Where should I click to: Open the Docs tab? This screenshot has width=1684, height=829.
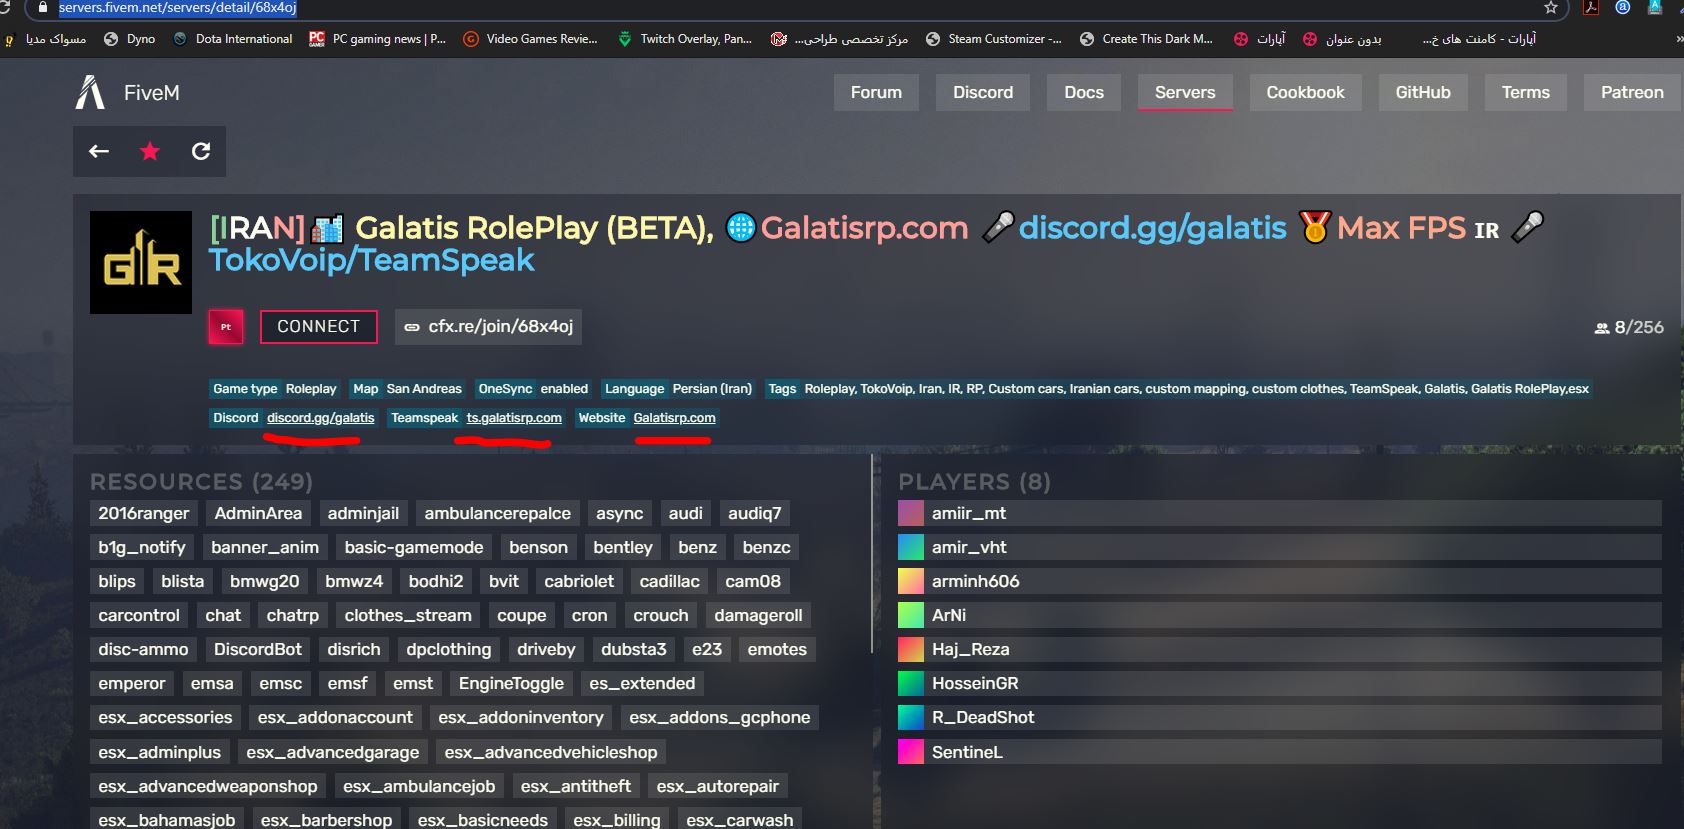click(1084, 92)
